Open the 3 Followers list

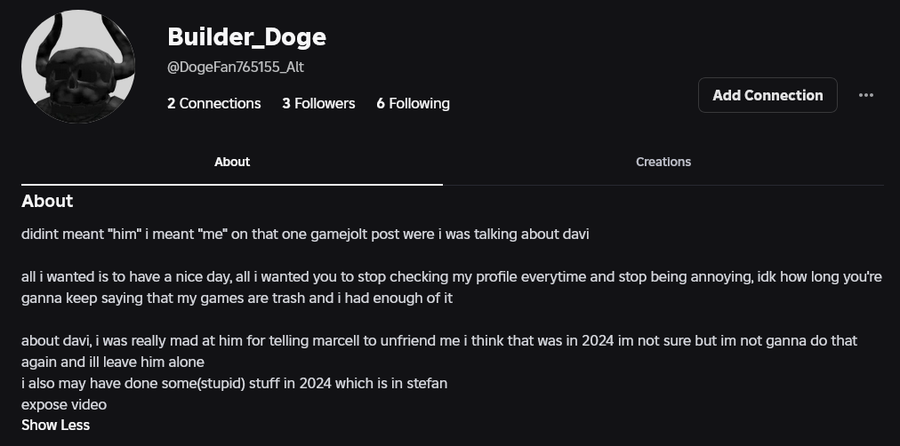coord(318,103)
